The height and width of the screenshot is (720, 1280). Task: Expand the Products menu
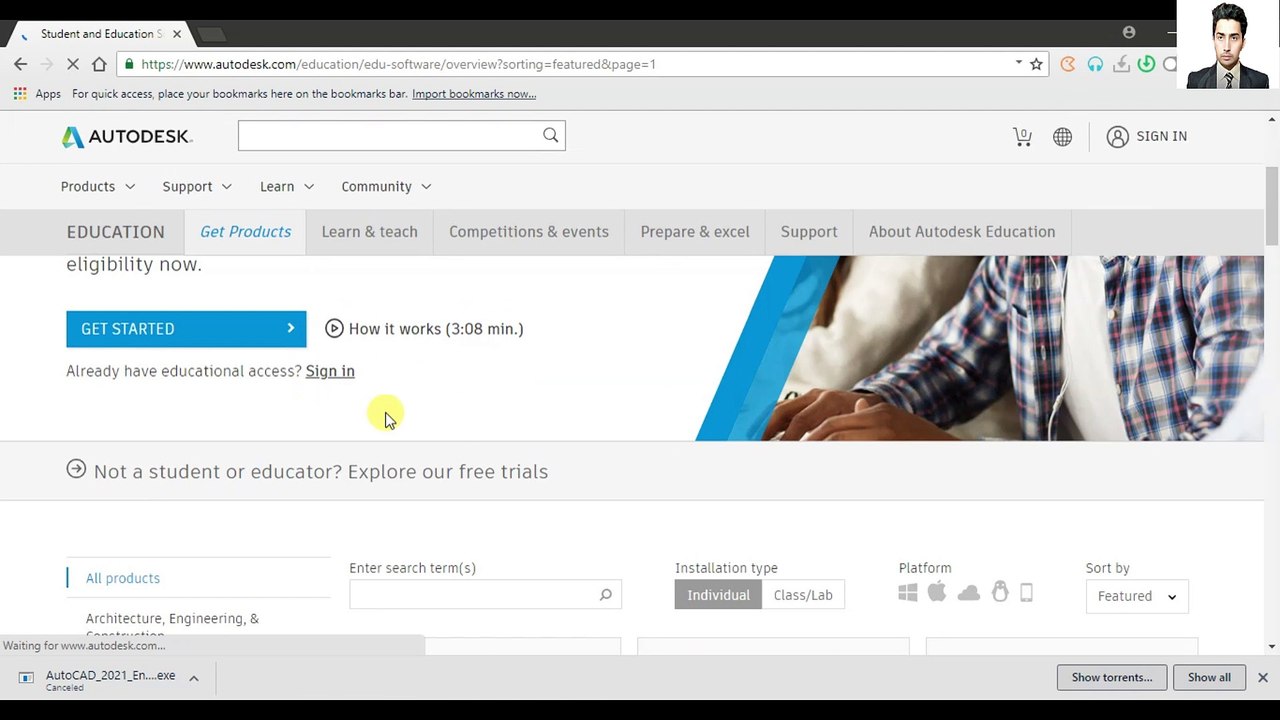pos(98,187)
